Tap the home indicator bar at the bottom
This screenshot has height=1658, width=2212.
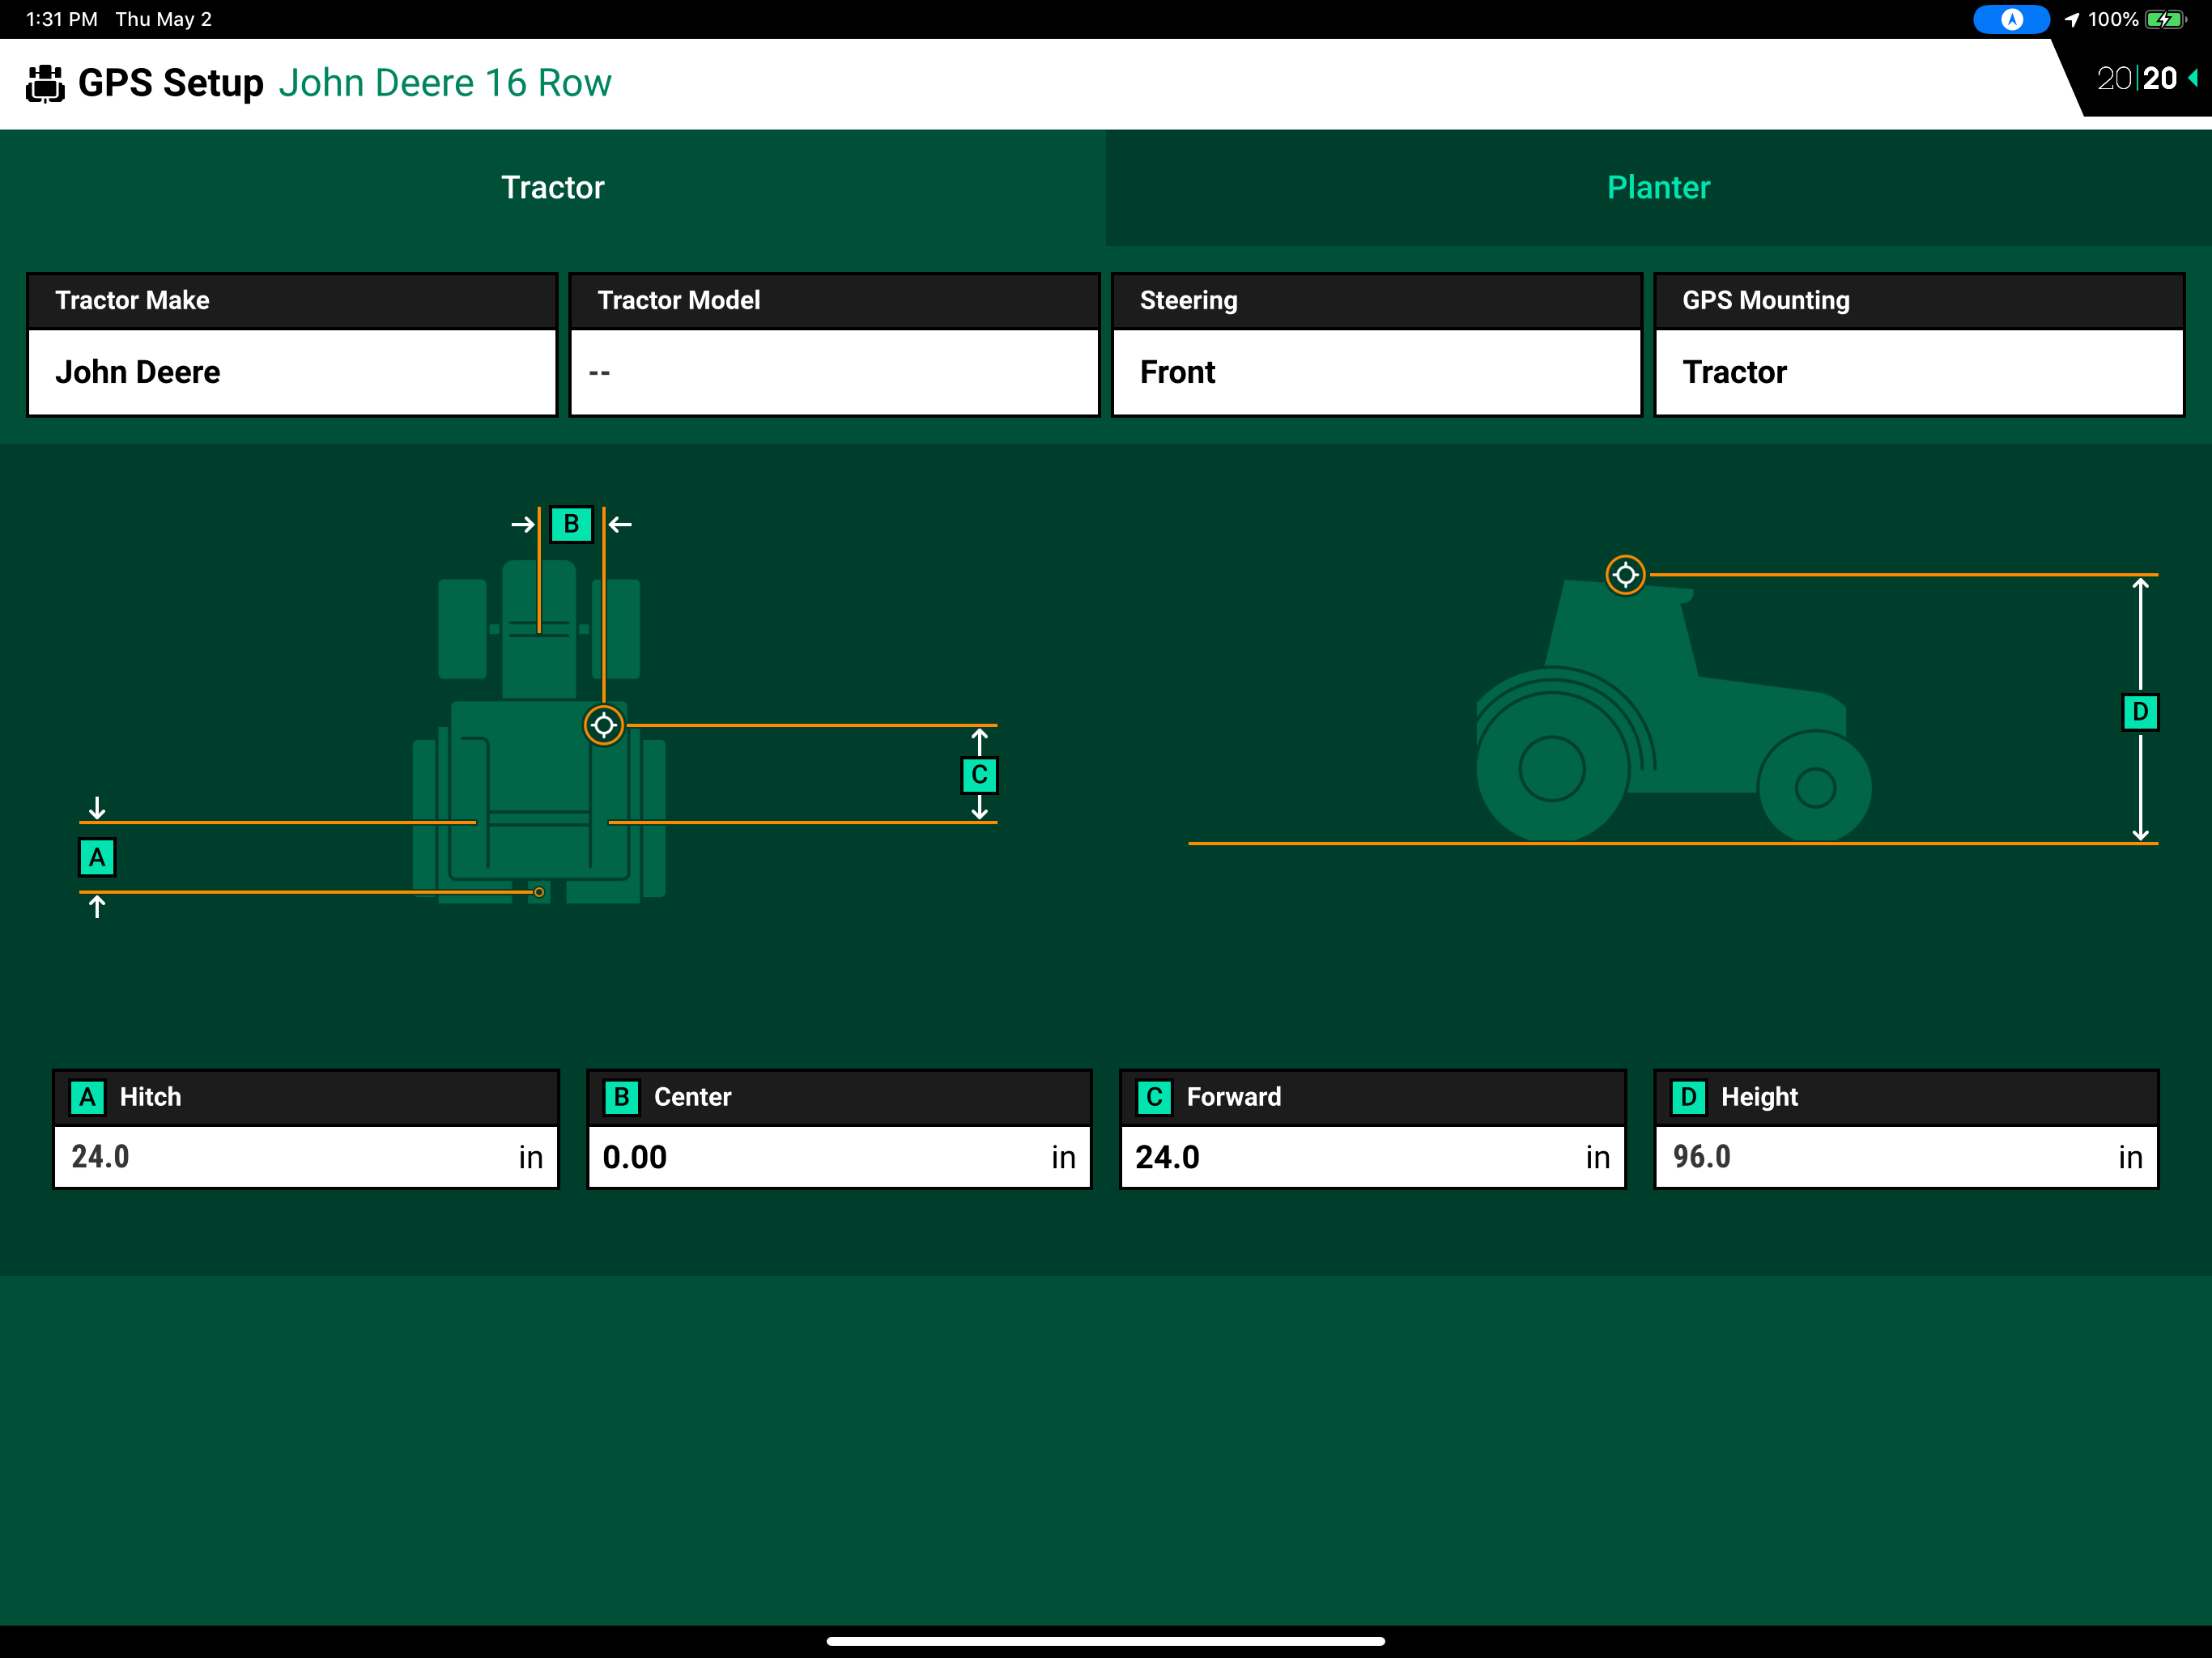pos(1106,1641)
